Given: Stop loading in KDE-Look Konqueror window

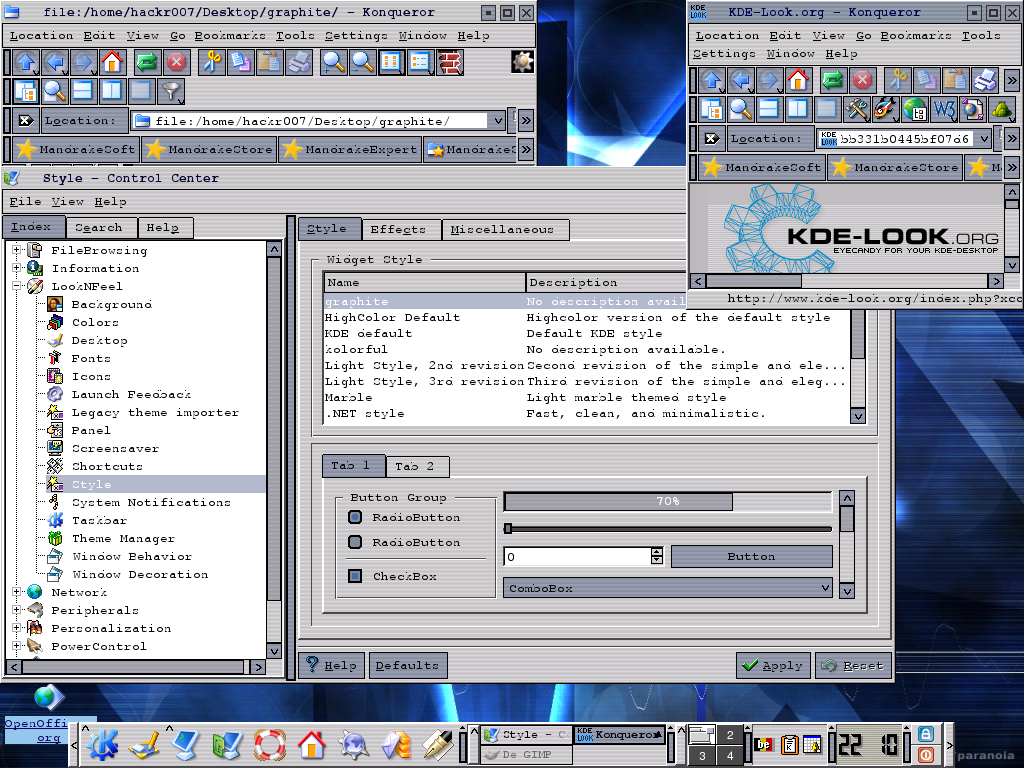Looking at the screenshot, I should [x=862, y=81].
